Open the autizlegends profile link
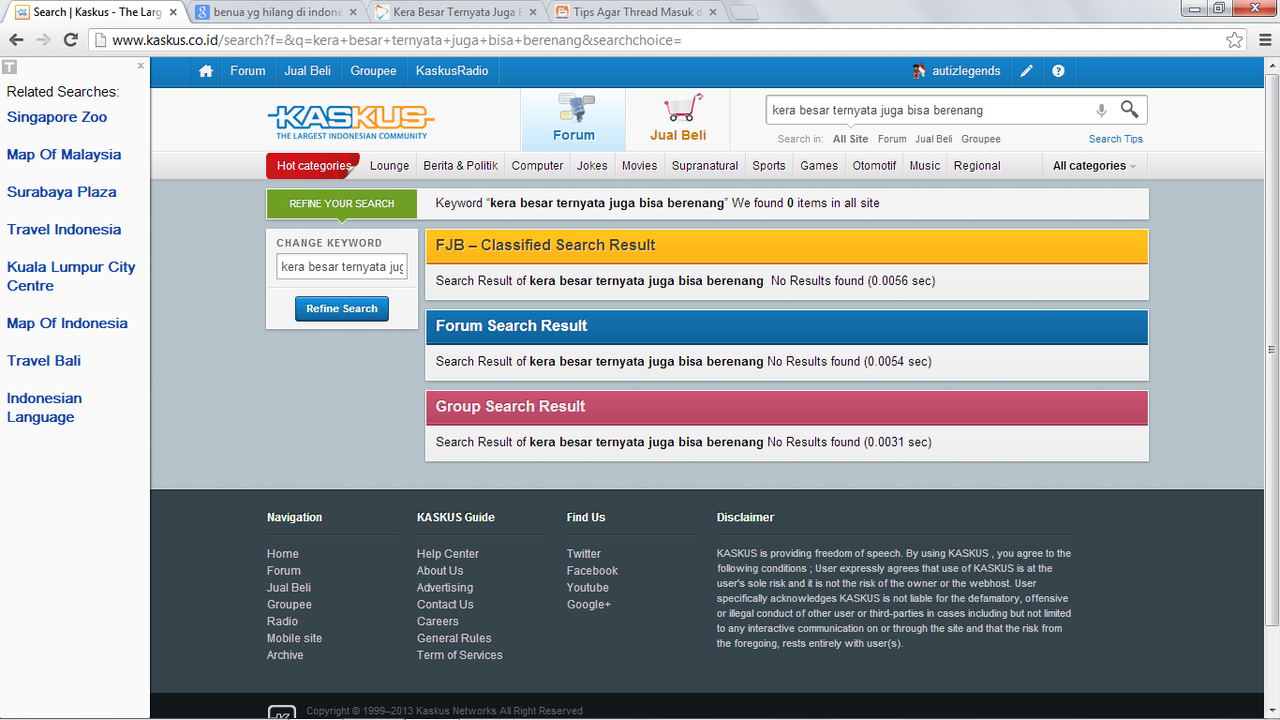The height and width of the screenshot is (720, 1280). [966, 71]
